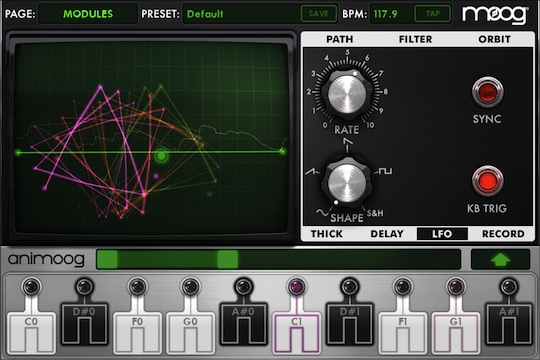Click the round lamp above F1 key
Screen dimensions: 540x360
pyautogui.click(x=403, y=287)
